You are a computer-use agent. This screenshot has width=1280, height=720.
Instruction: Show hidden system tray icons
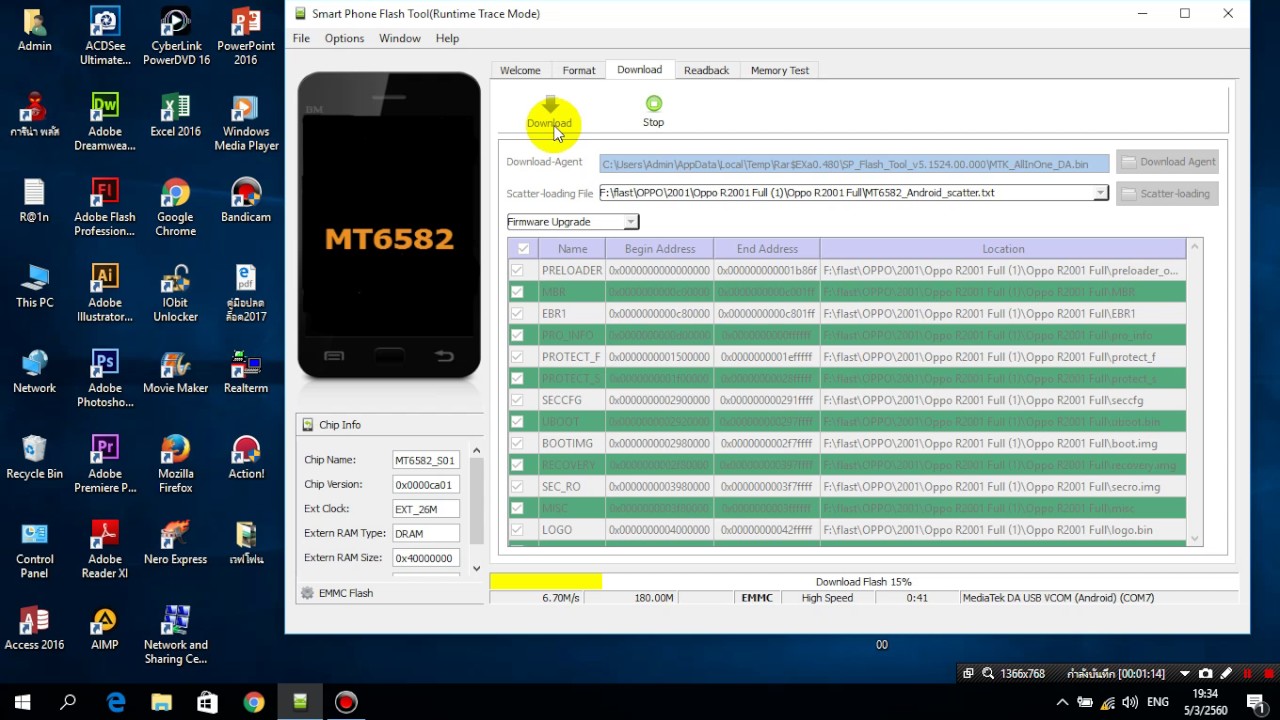[1062, 702]
